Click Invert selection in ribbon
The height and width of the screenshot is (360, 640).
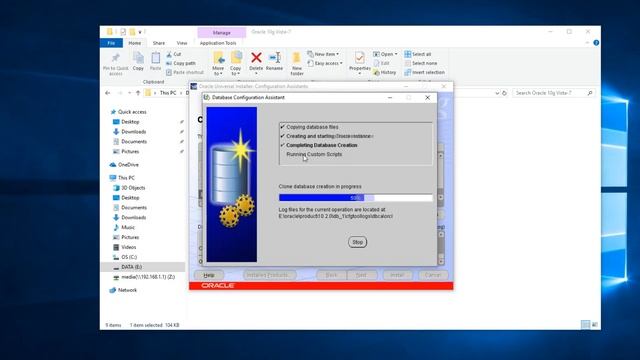pos(424,72)
